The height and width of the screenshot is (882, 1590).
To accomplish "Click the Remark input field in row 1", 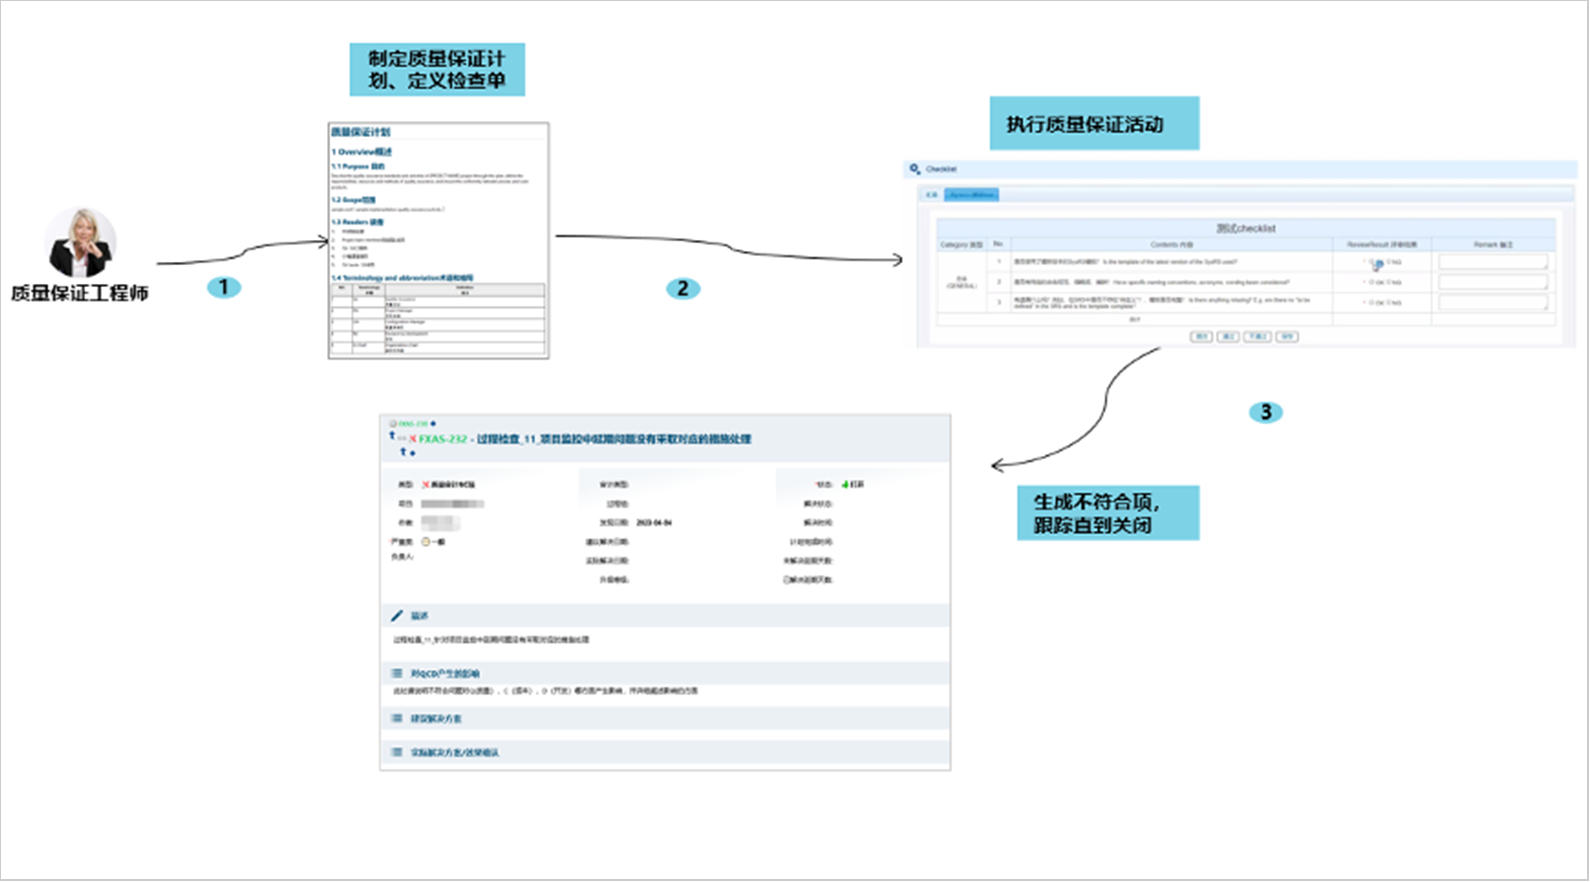I will click(x=1492, y=262).
